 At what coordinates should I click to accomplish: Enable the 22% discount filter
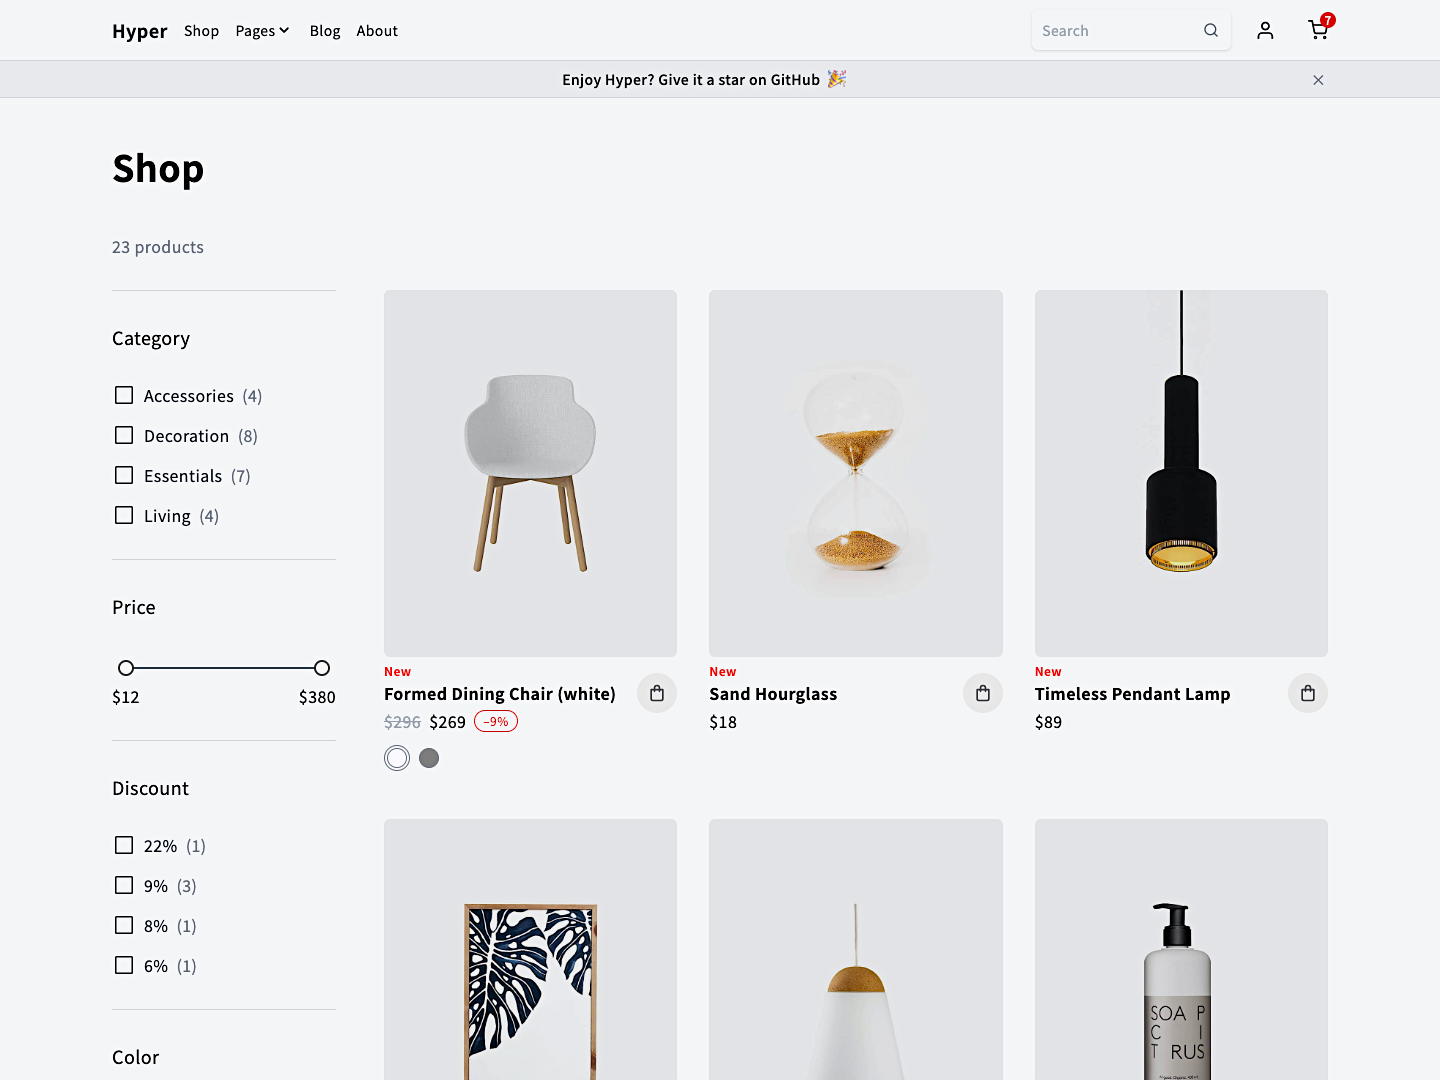[124, 845]
